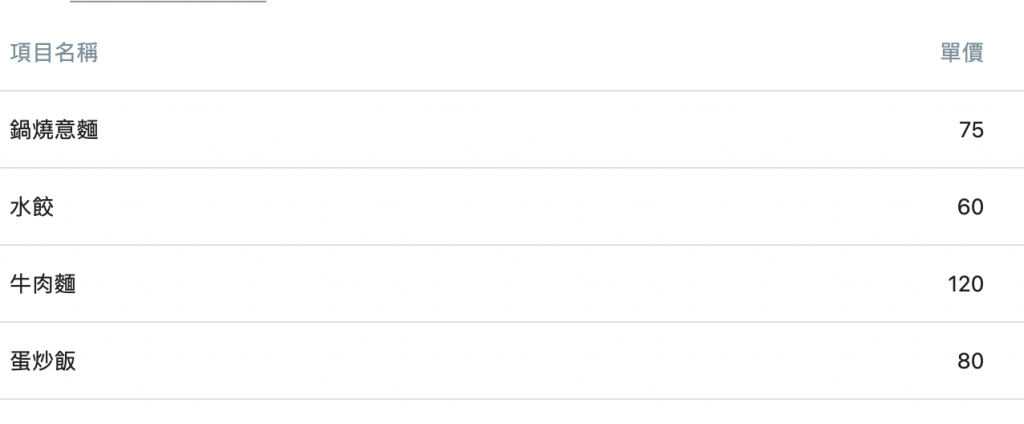The image size is (1024, 424).
Task: Click the divider line under the header row
Action: (512, 91)
